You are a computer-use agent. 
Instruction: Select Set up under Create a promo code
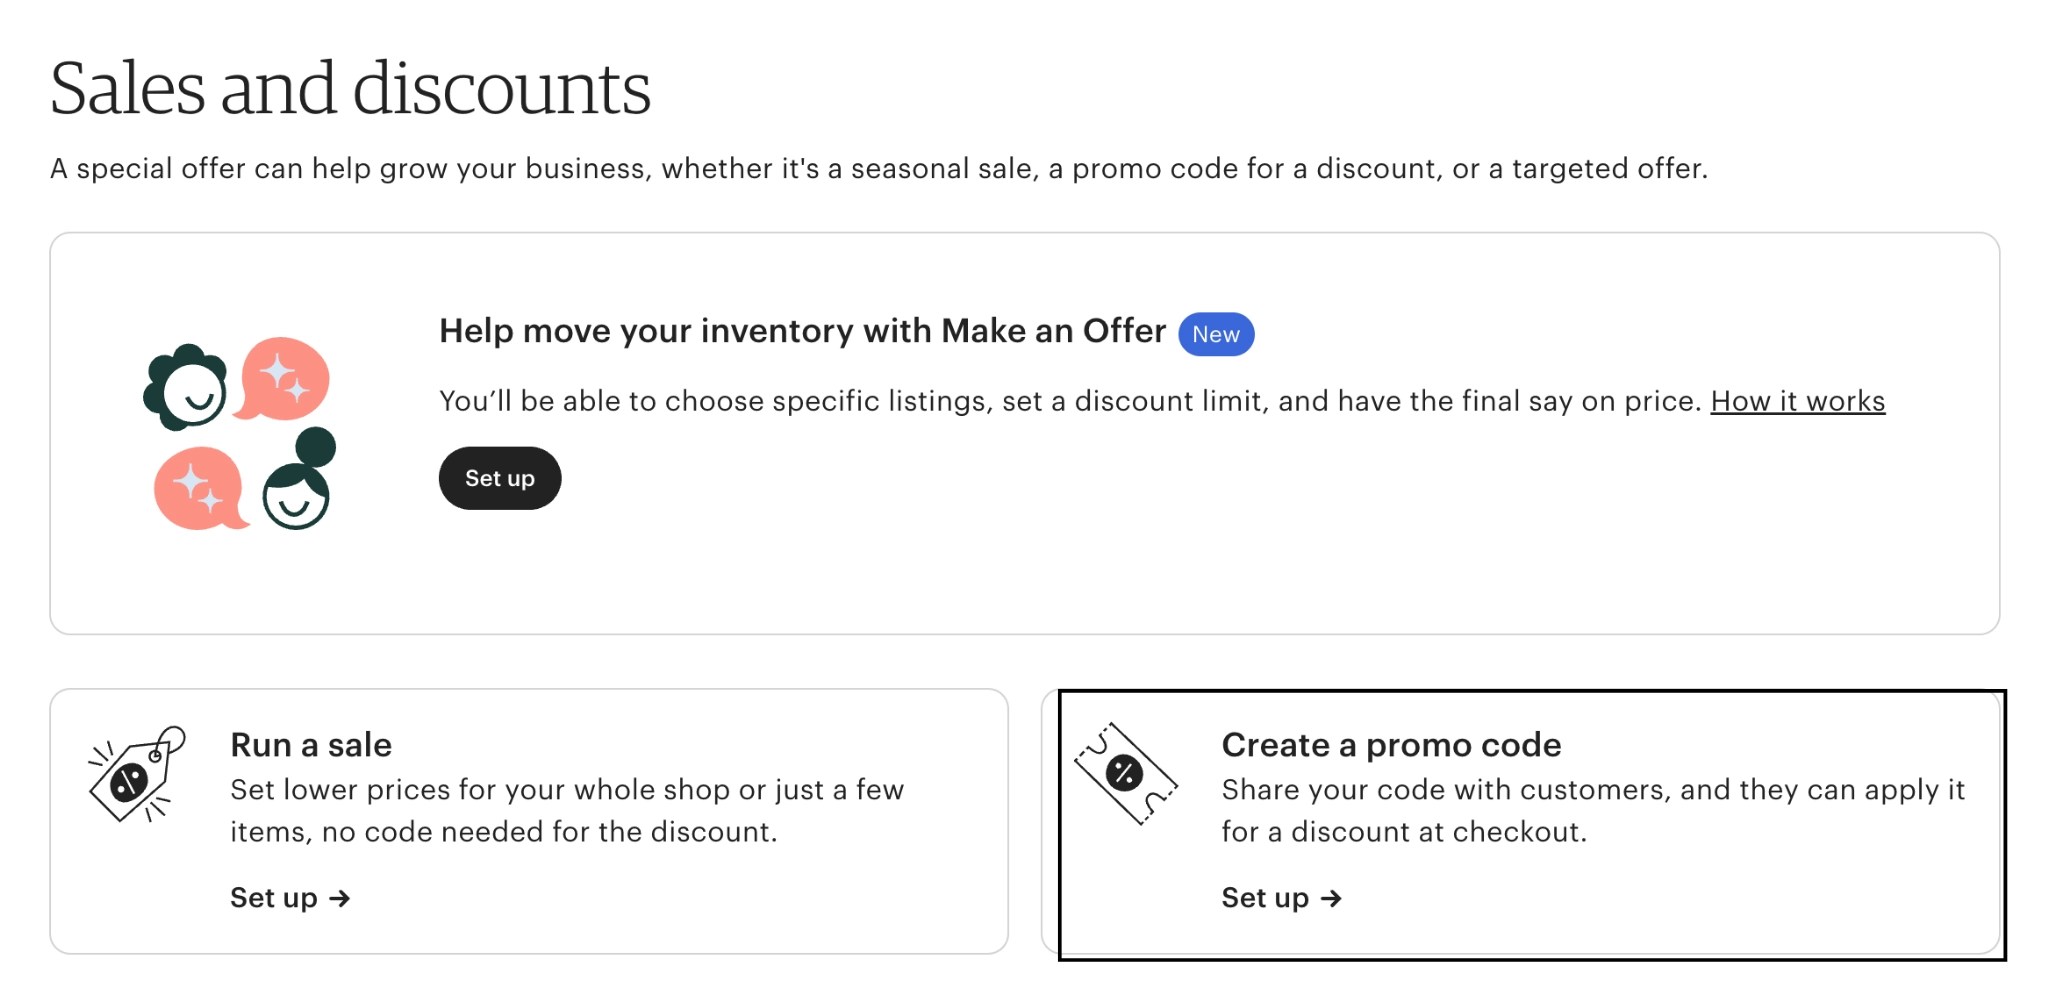1267,898
